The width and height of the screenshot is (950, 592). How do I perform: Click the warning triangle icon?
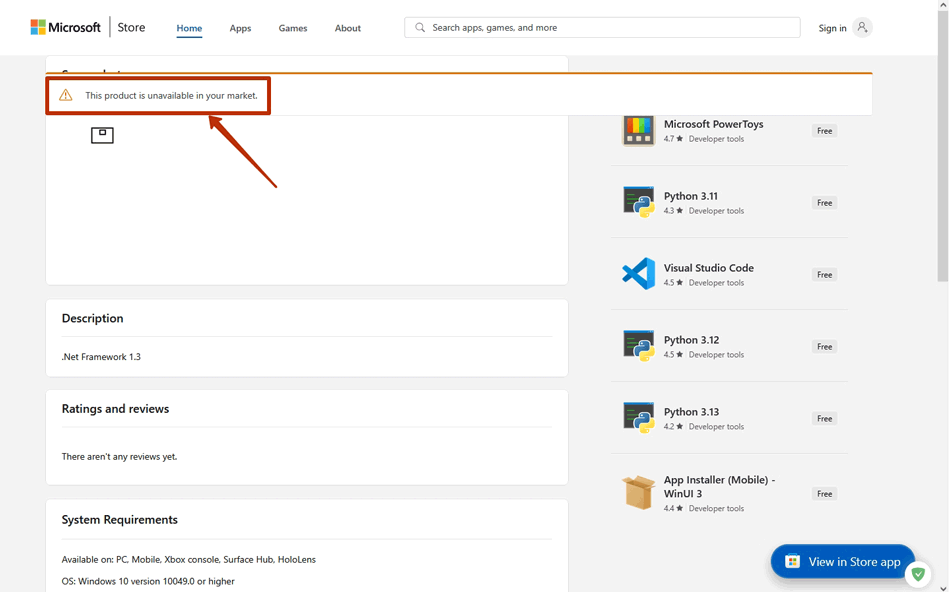tap(65, 95)
